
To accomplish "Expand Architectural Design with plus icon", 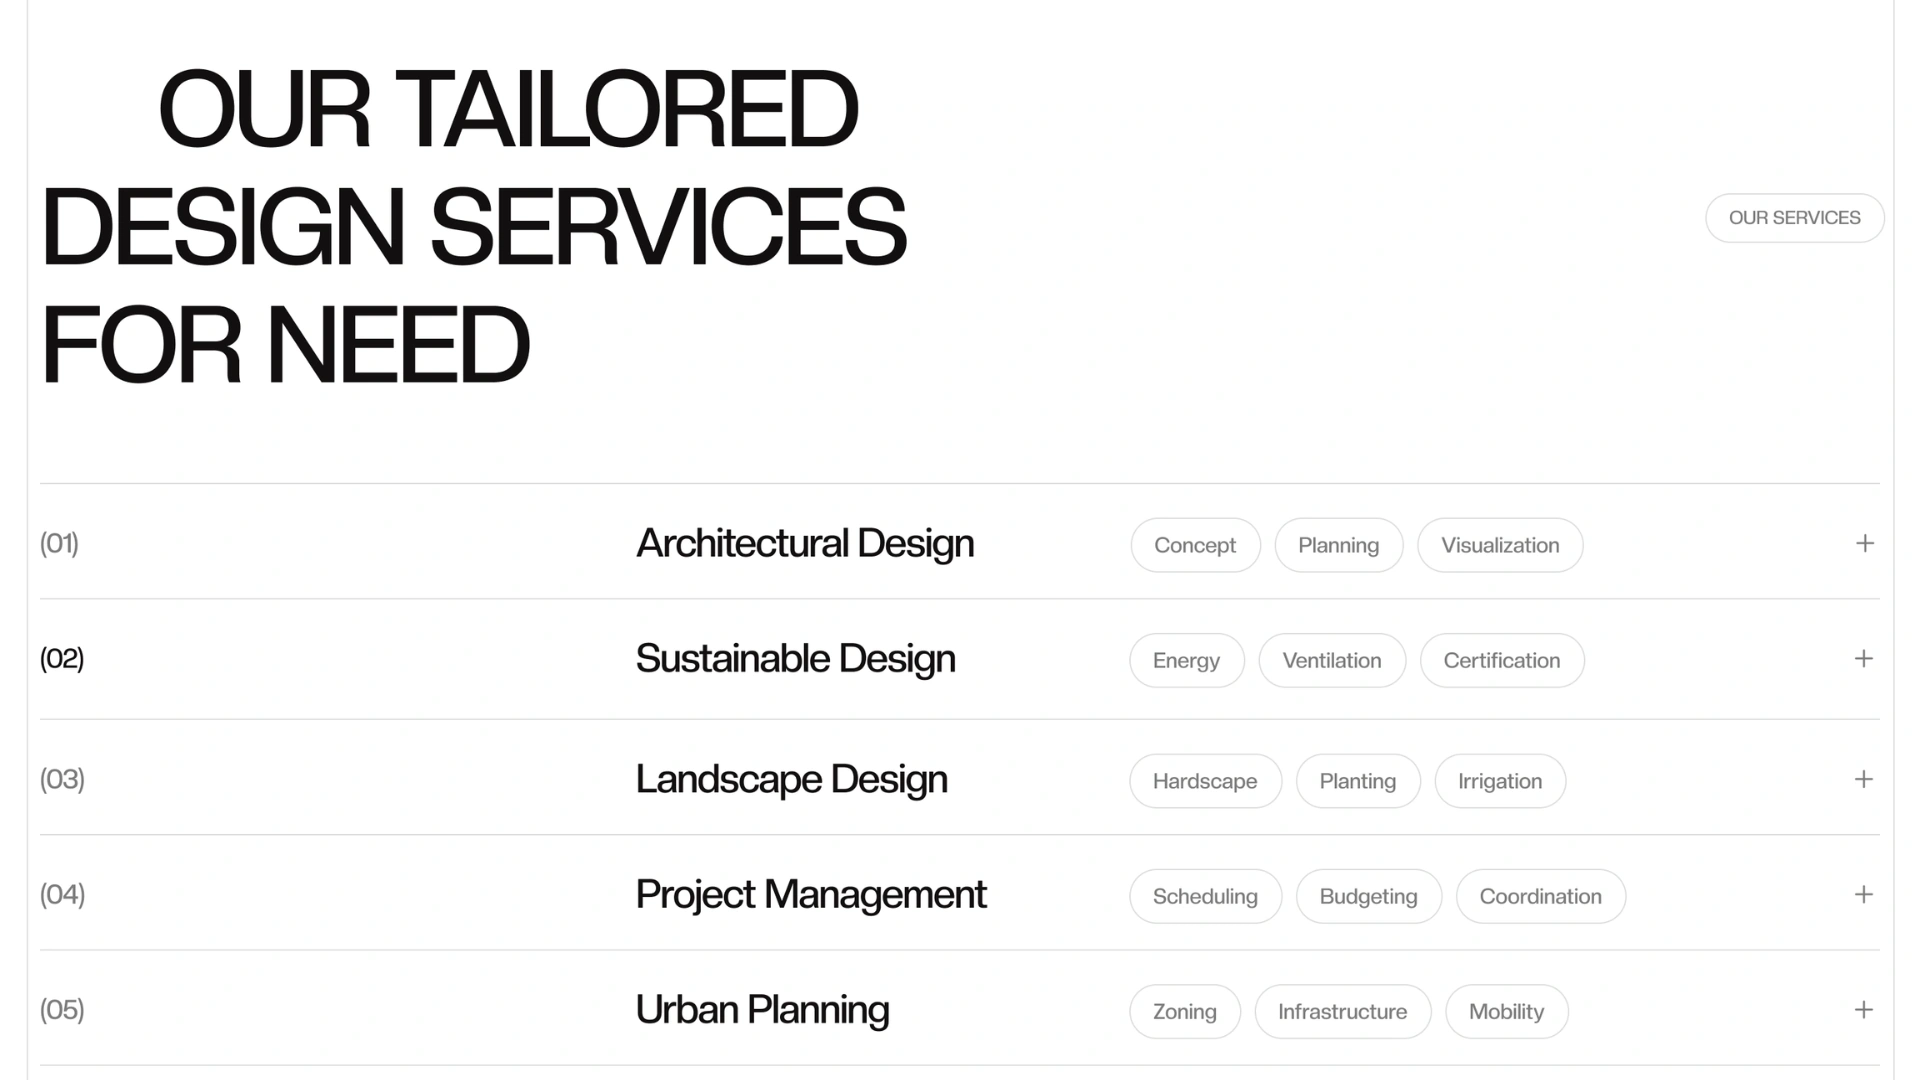I will 1865,543.
